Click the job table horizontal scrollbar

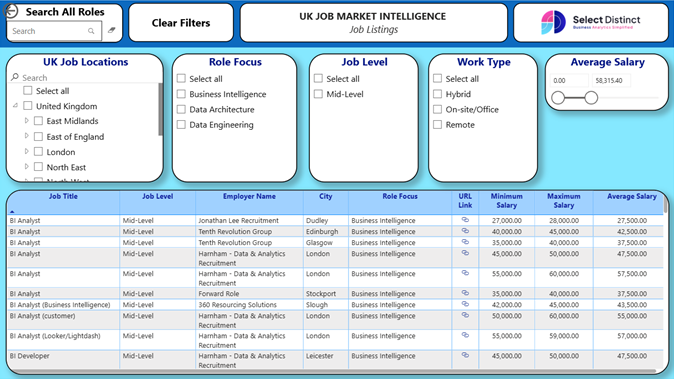333,370
